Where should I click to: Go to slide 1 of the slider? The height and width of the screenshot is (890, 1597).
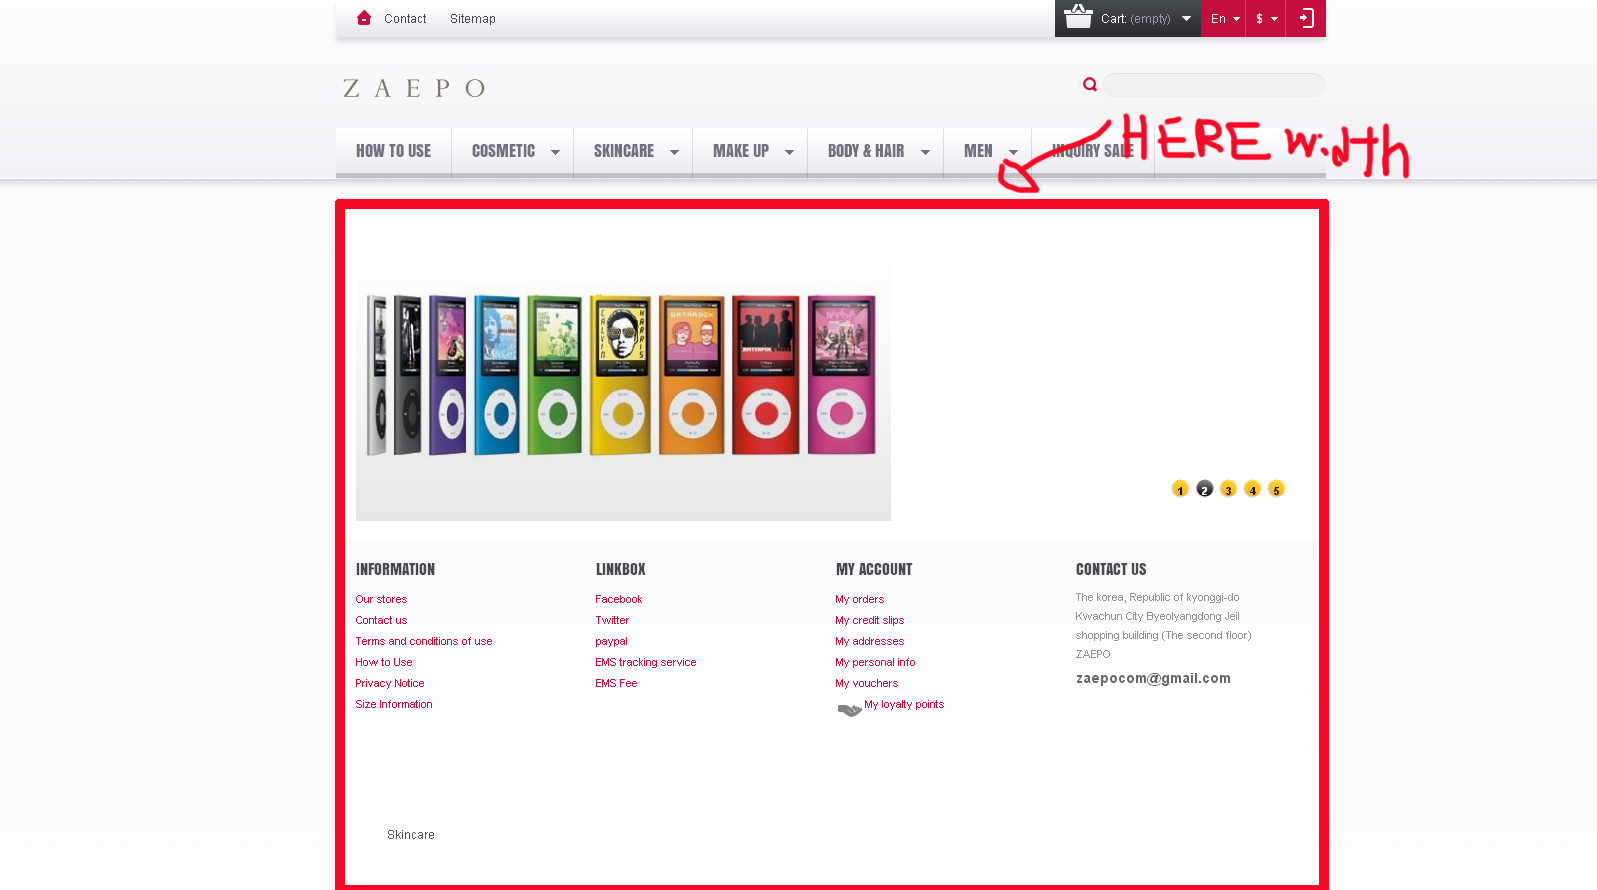1180,489
